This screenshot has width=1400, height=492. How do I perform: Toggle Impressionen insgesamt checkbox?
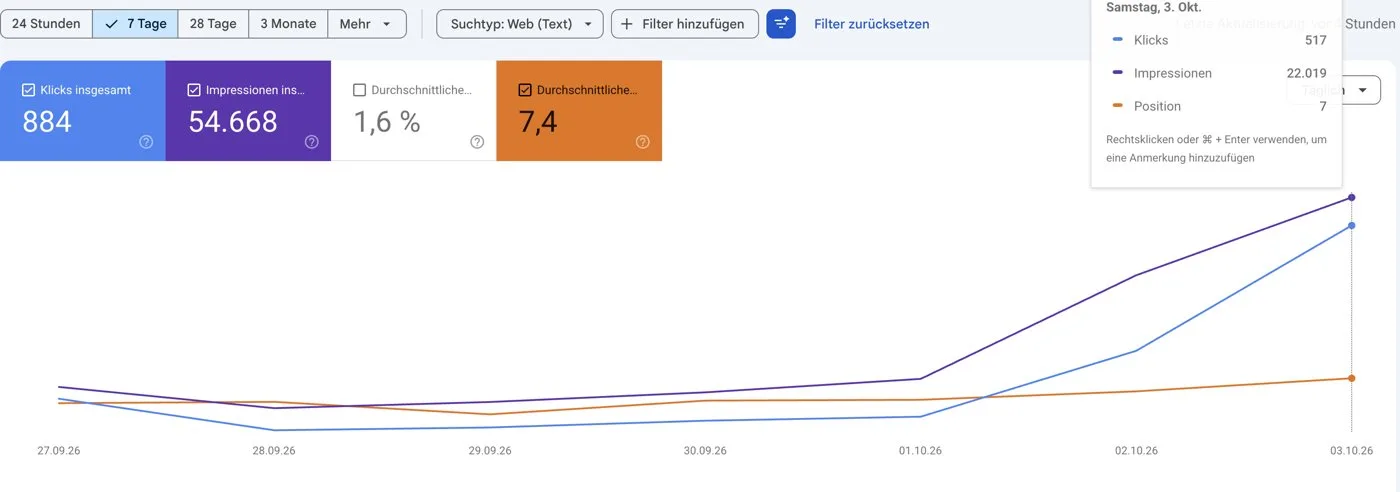pos(194,90)
